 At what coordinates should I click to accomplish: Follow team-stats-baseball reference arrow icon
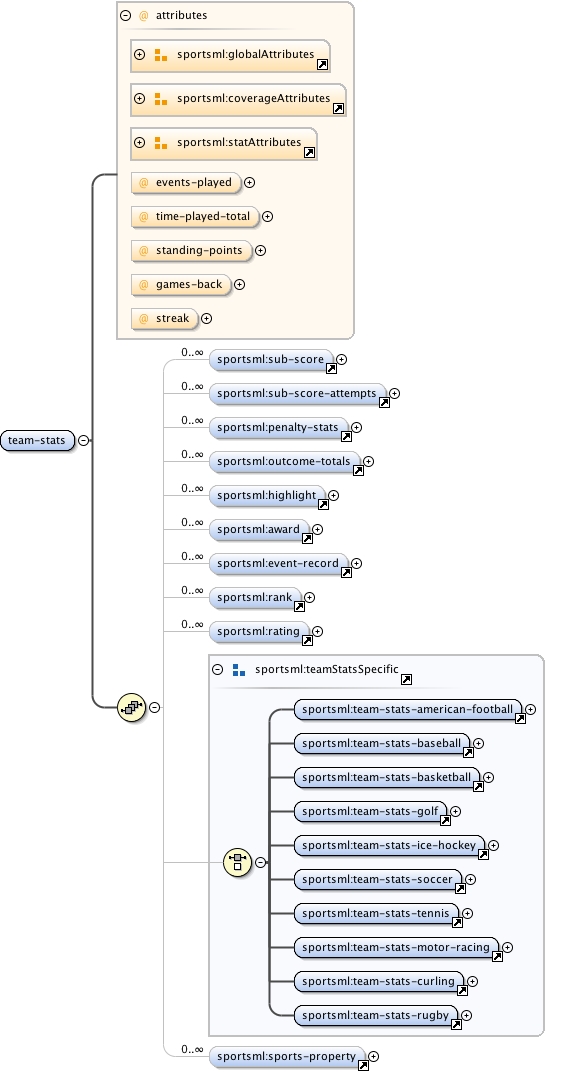pos(468,753)
